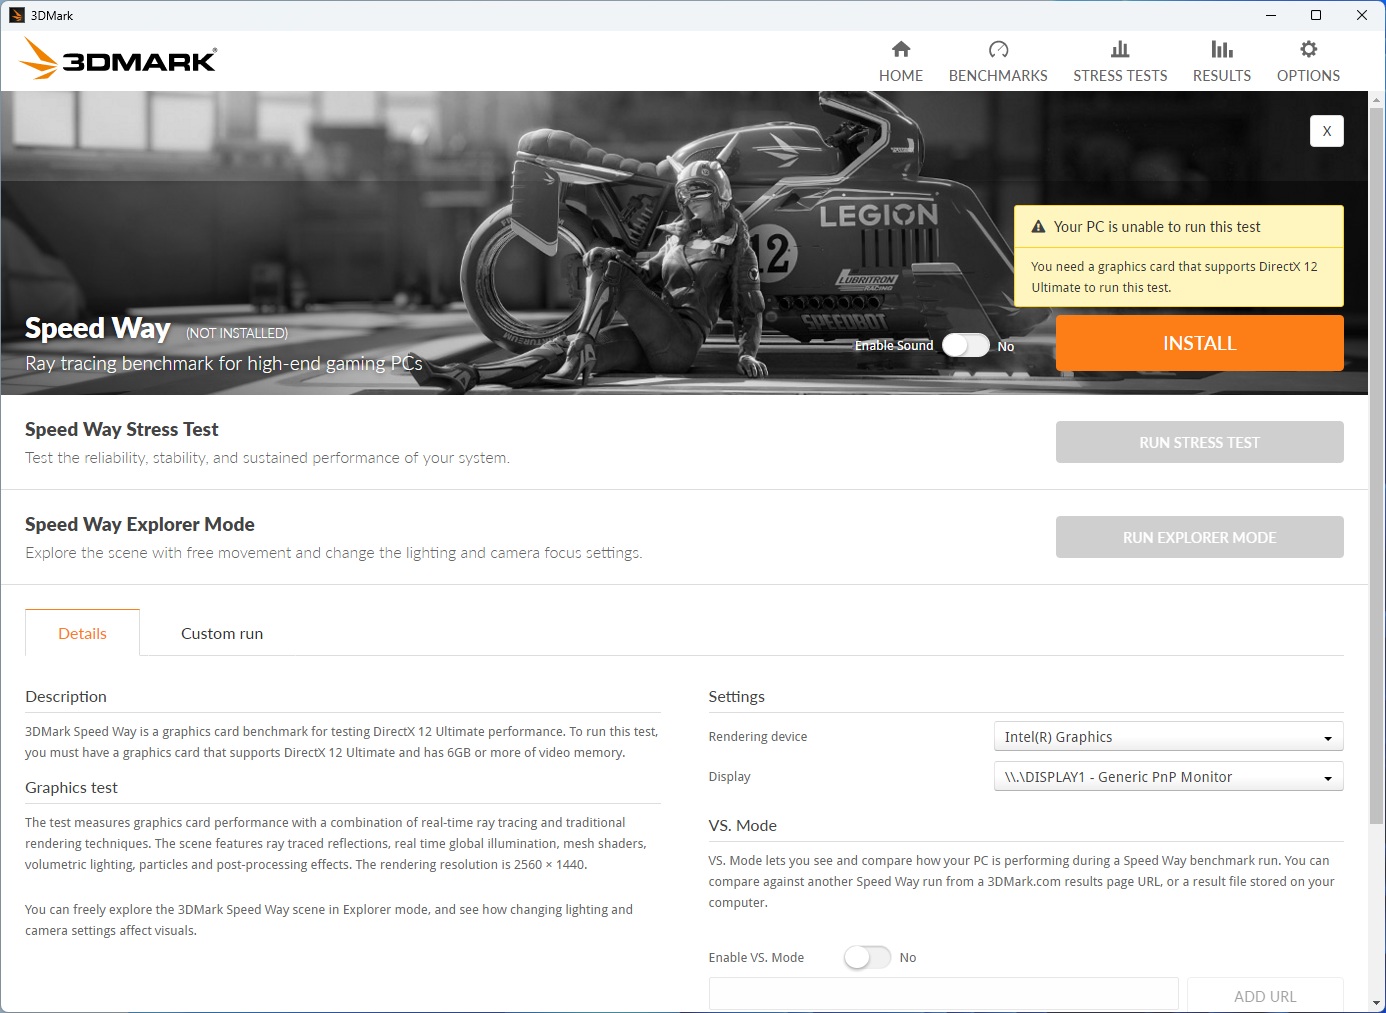Click the warning triangle icon in alert

point(1038,227)
